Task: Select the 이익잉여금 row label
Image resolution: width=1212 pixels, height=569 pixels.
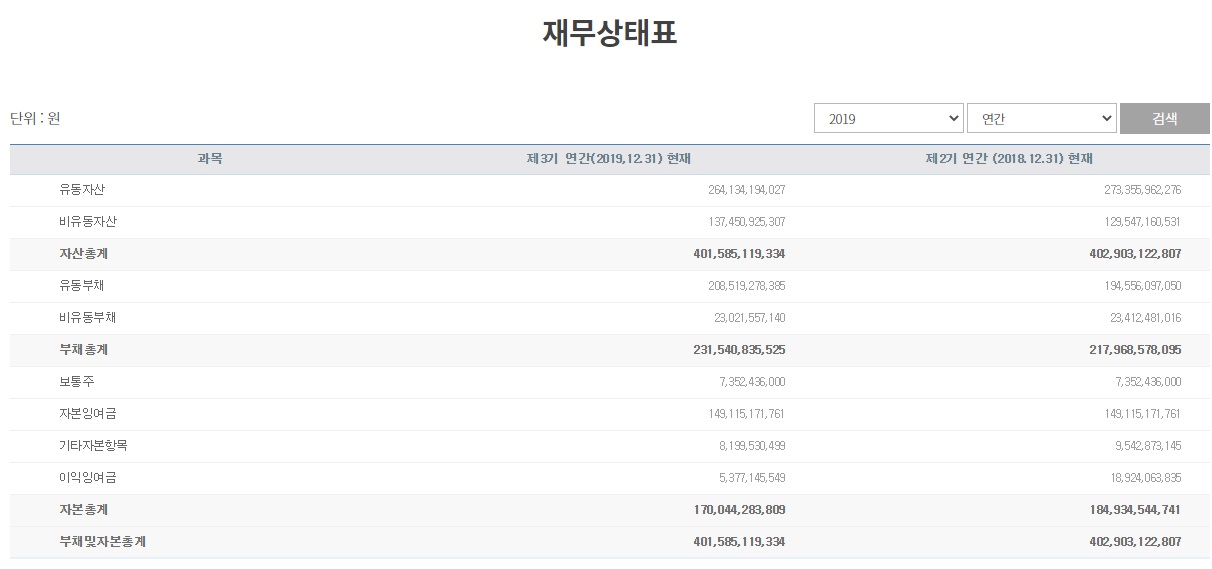Action: pos(88,478)
